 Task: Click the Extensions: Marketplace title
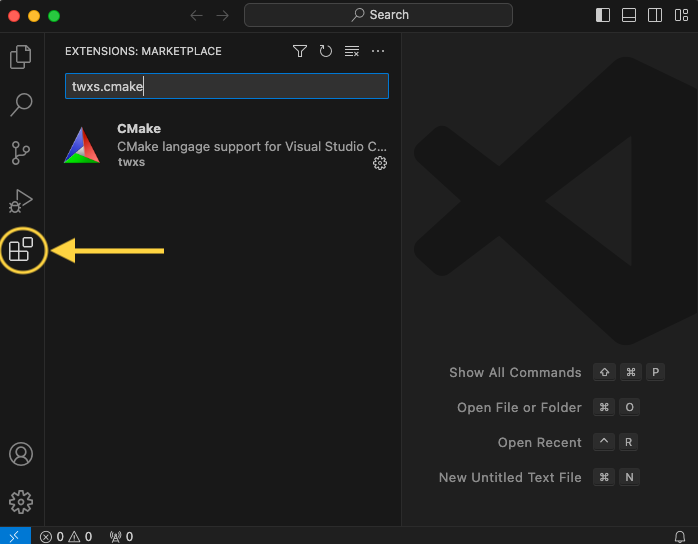(143, 51)
